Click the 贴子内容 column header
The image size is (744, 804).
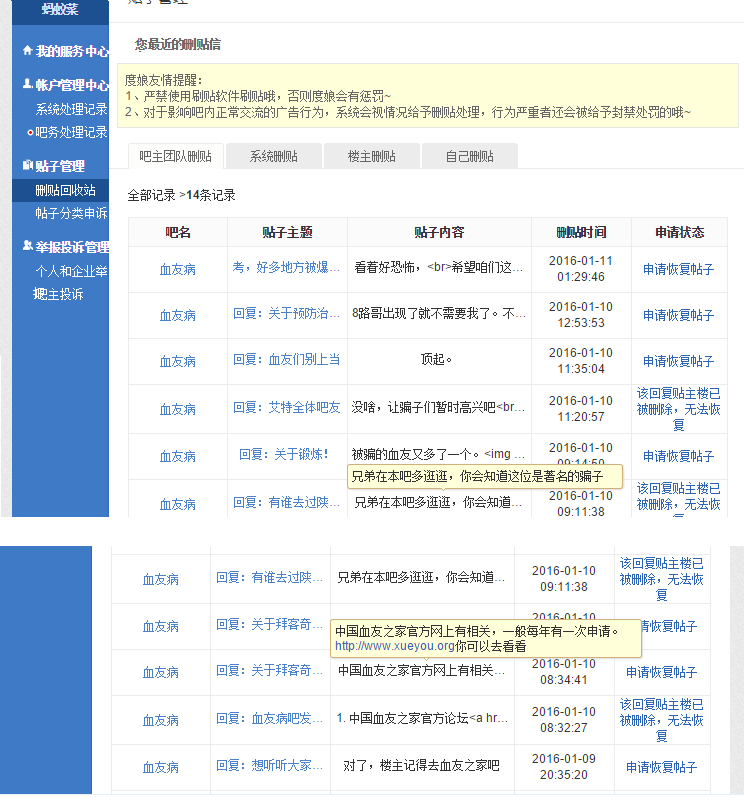439,232
